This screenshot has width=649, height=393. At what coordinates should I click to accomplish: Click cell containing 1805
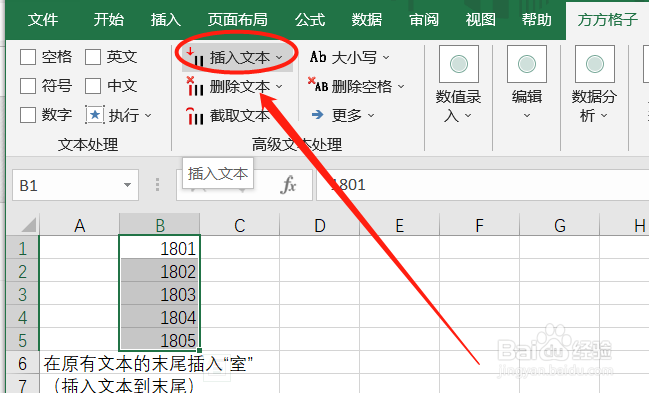pos(160,340)
